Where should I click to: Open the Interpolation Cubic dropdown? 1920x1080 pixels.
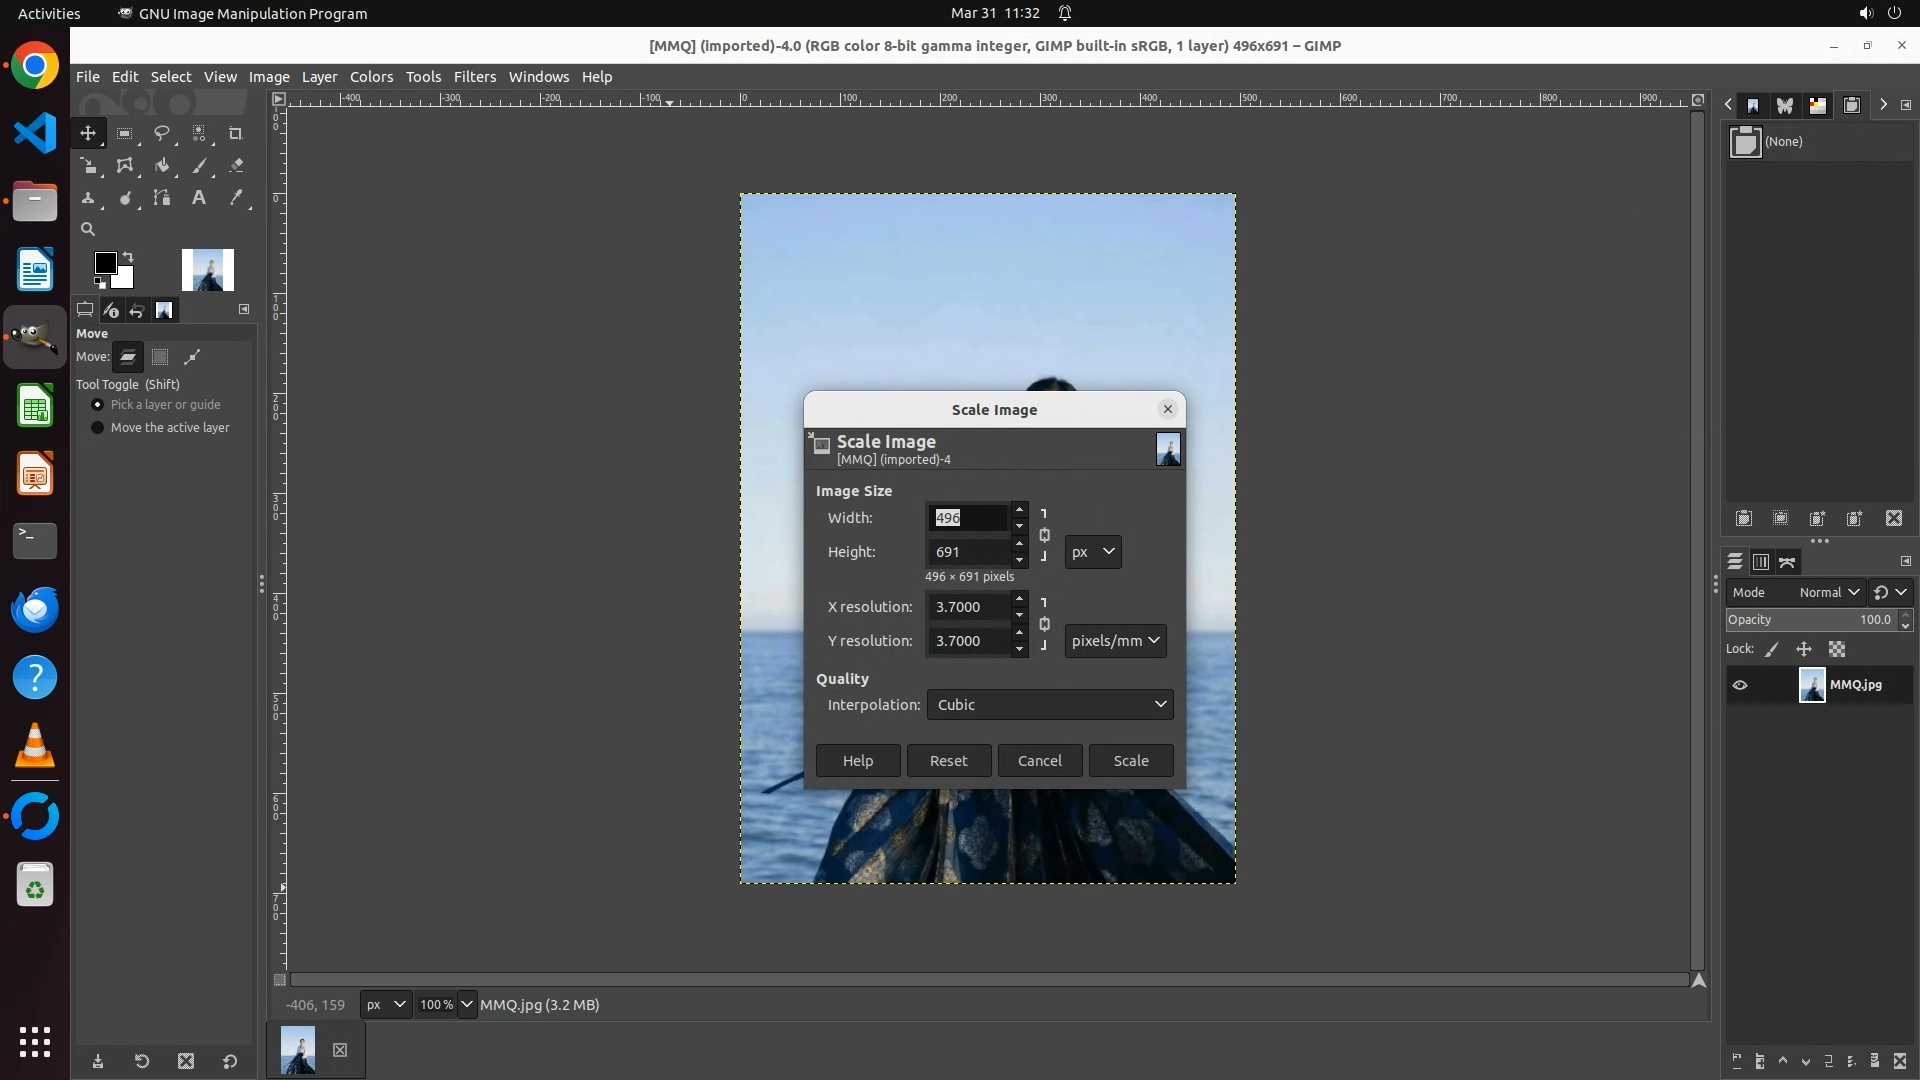click(x=1049, y=705)
